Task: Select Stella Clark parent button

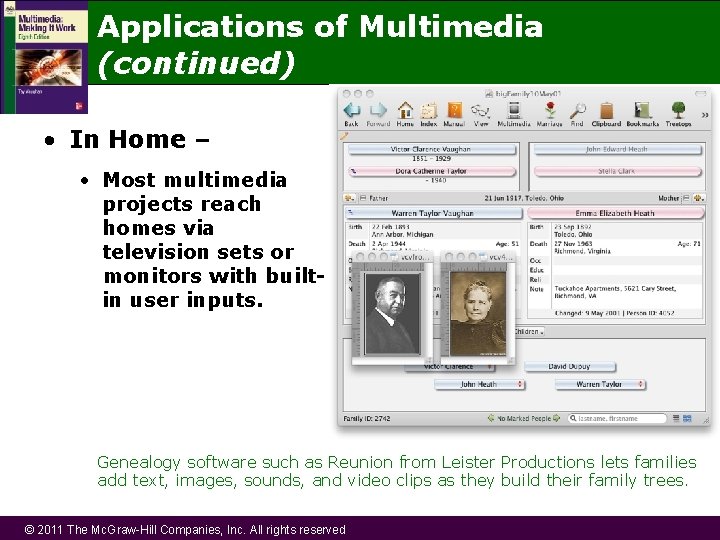Action: click(617, 171)
